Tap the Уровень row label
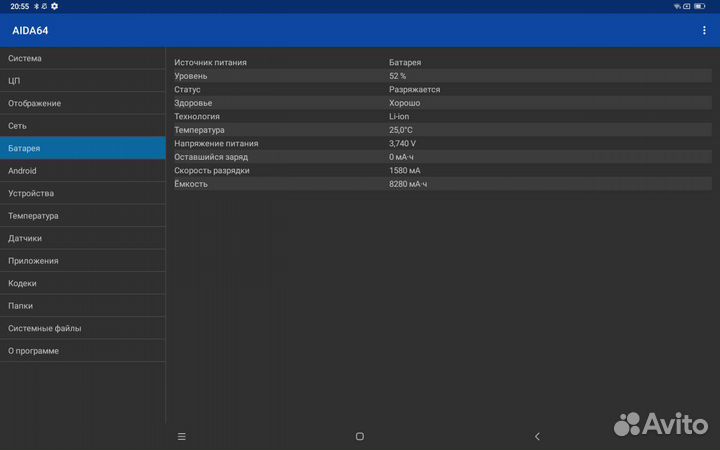The width and height of the screenshot is (720, 450). tap(191, 76)
